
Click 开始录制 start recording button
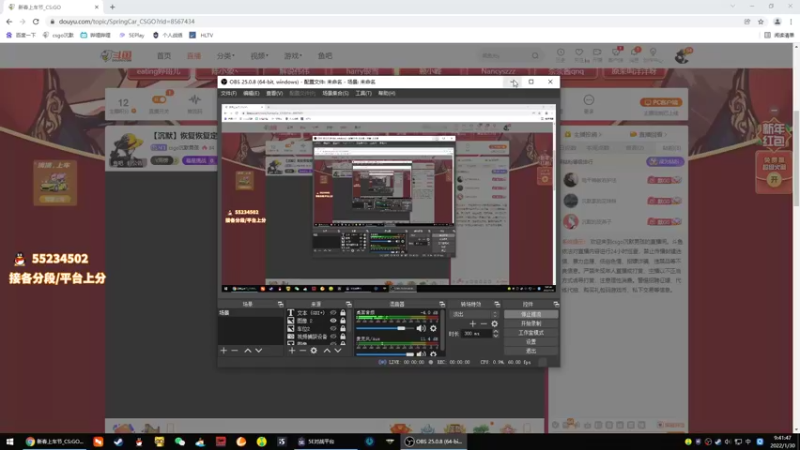pos(531,323)
